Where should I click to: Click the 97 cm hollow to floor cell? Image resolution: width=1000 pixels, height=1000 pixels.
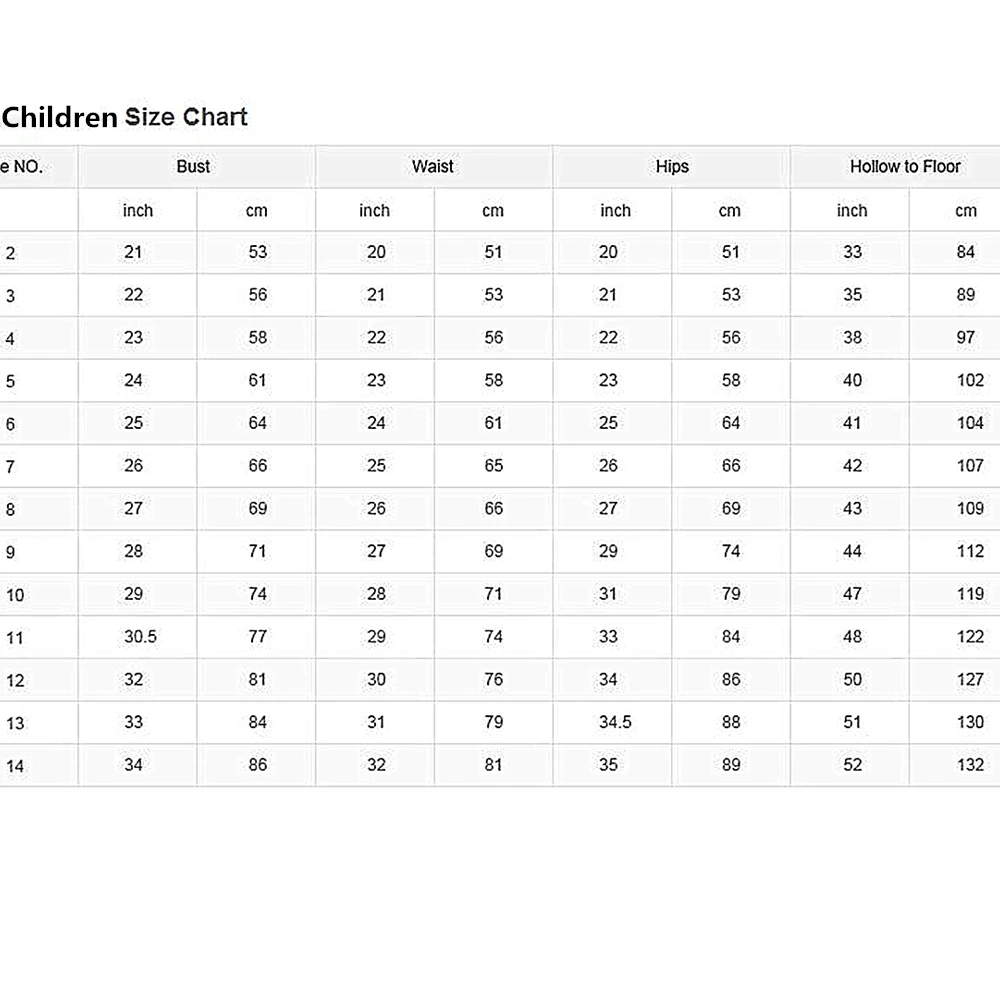click(965, 338)
